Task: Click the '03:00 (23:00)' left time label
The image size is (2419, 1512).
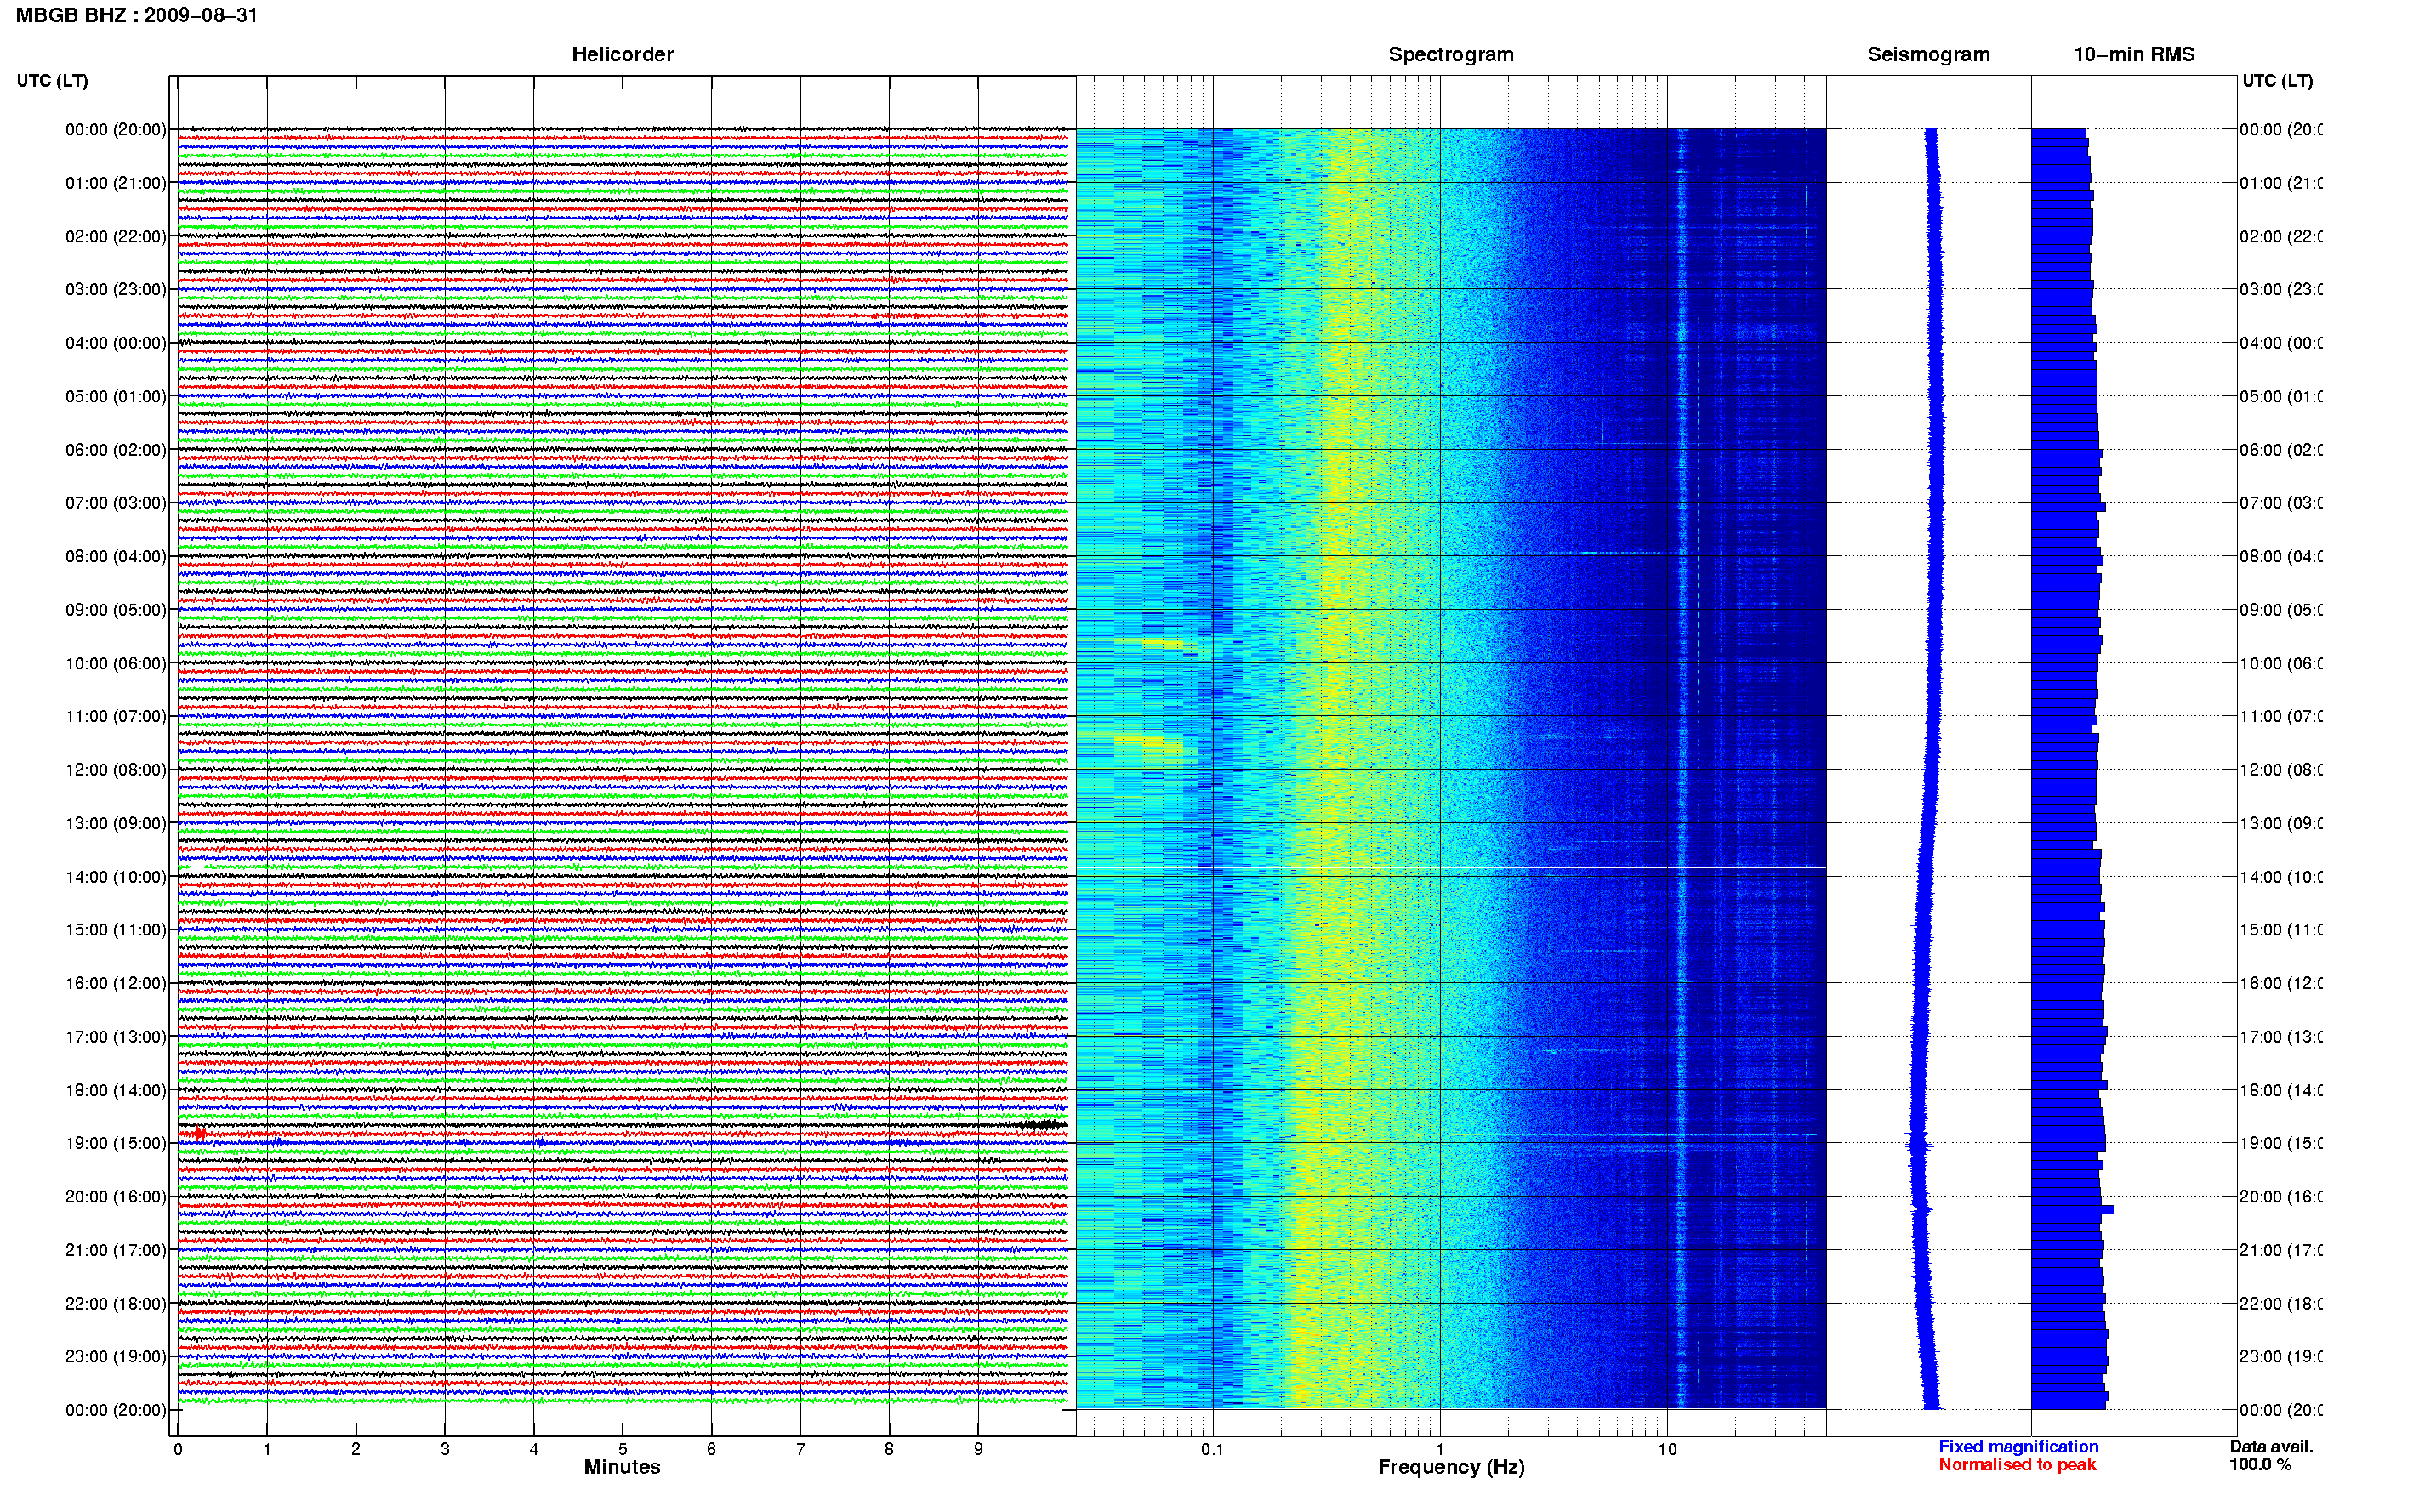Action: coord(116,289)
